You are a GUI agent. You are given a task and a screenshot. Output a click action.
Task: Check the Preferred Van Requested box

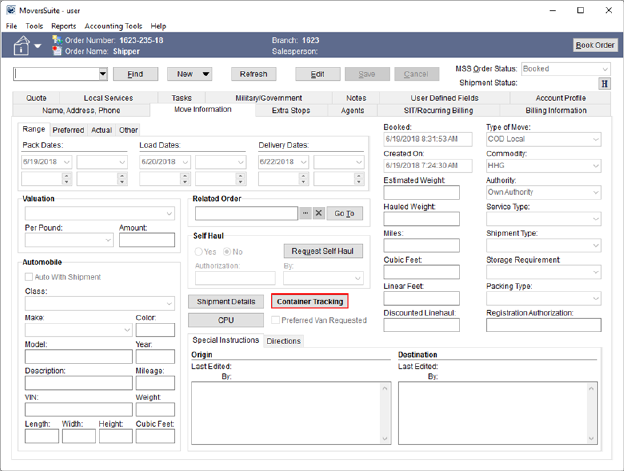276,320
